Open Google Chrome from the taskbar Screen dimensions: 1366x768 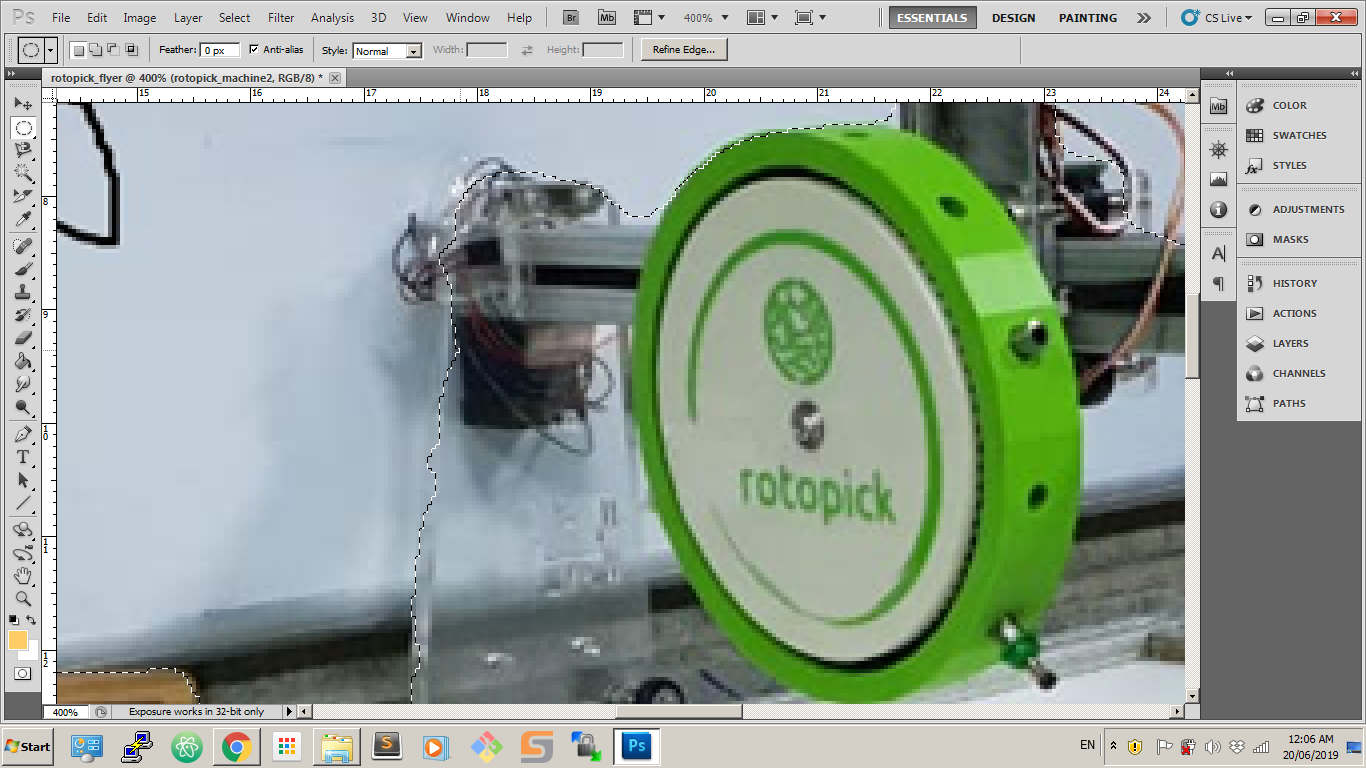click(x=236, y=746)
